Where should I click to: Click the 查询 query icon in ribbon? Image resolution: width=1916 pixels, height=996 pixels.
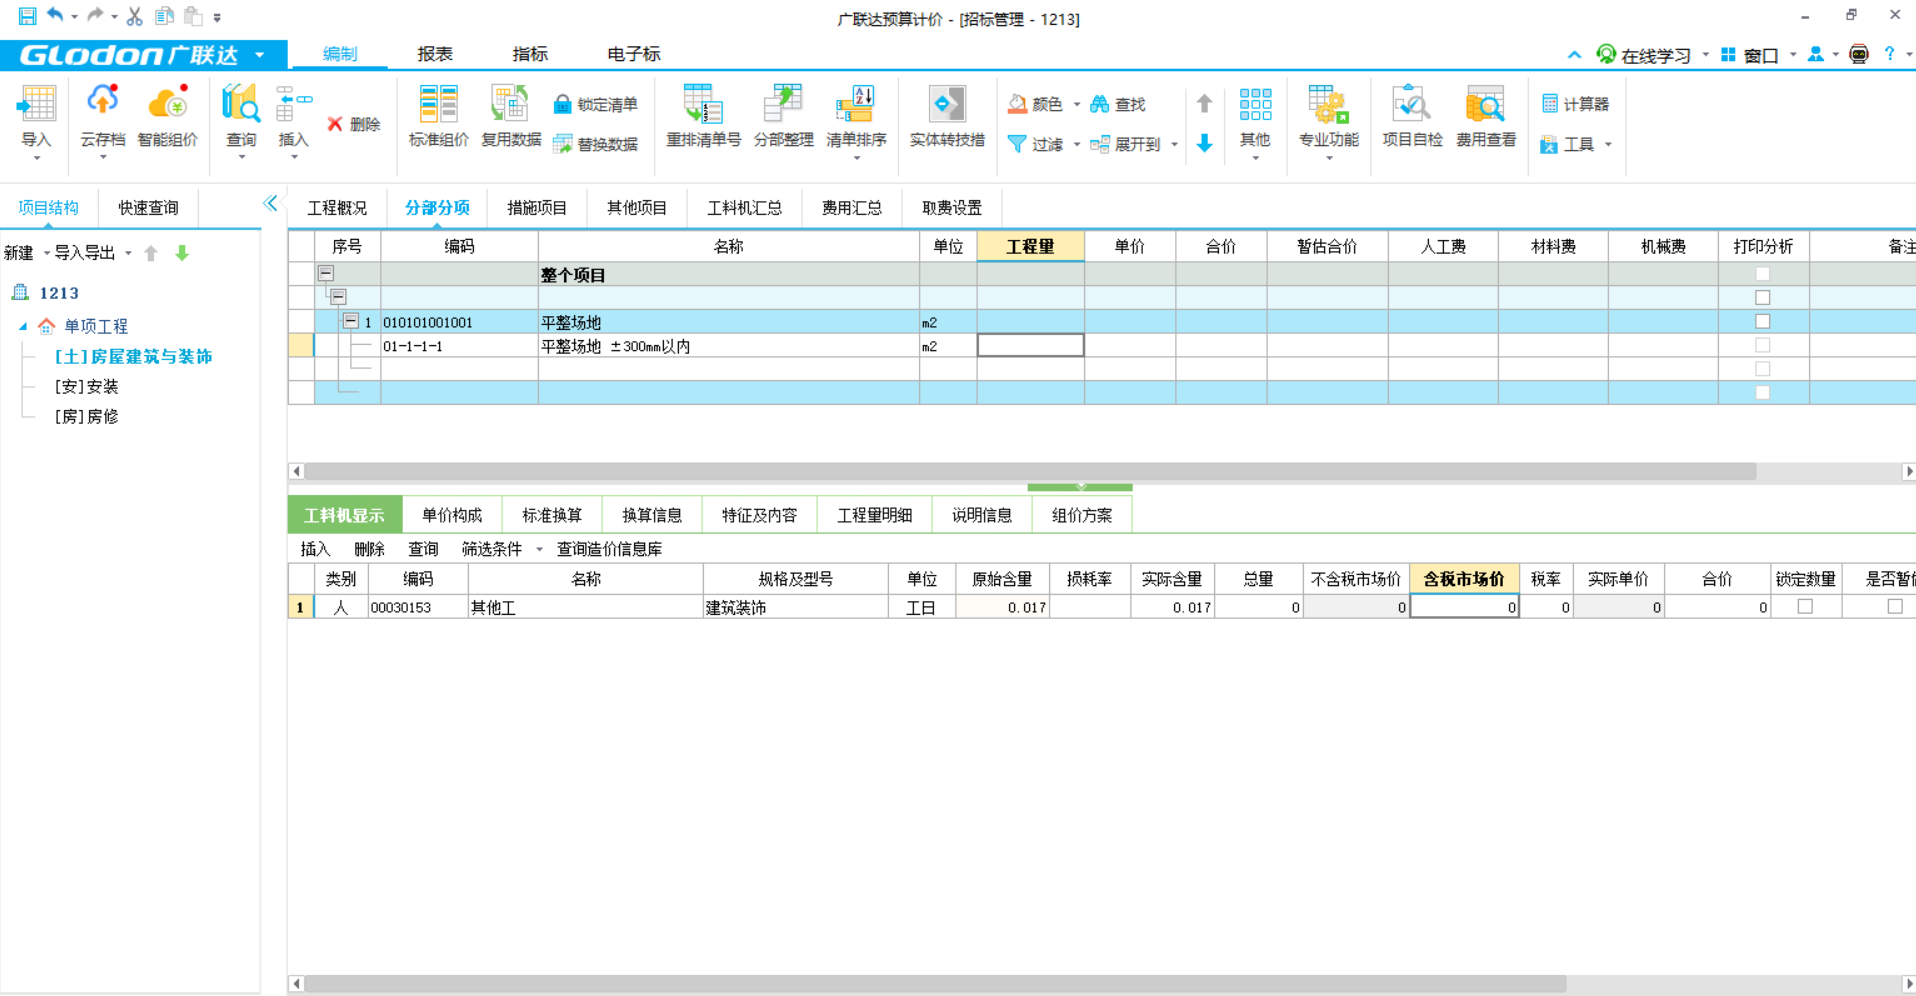(x=241, y=104)
